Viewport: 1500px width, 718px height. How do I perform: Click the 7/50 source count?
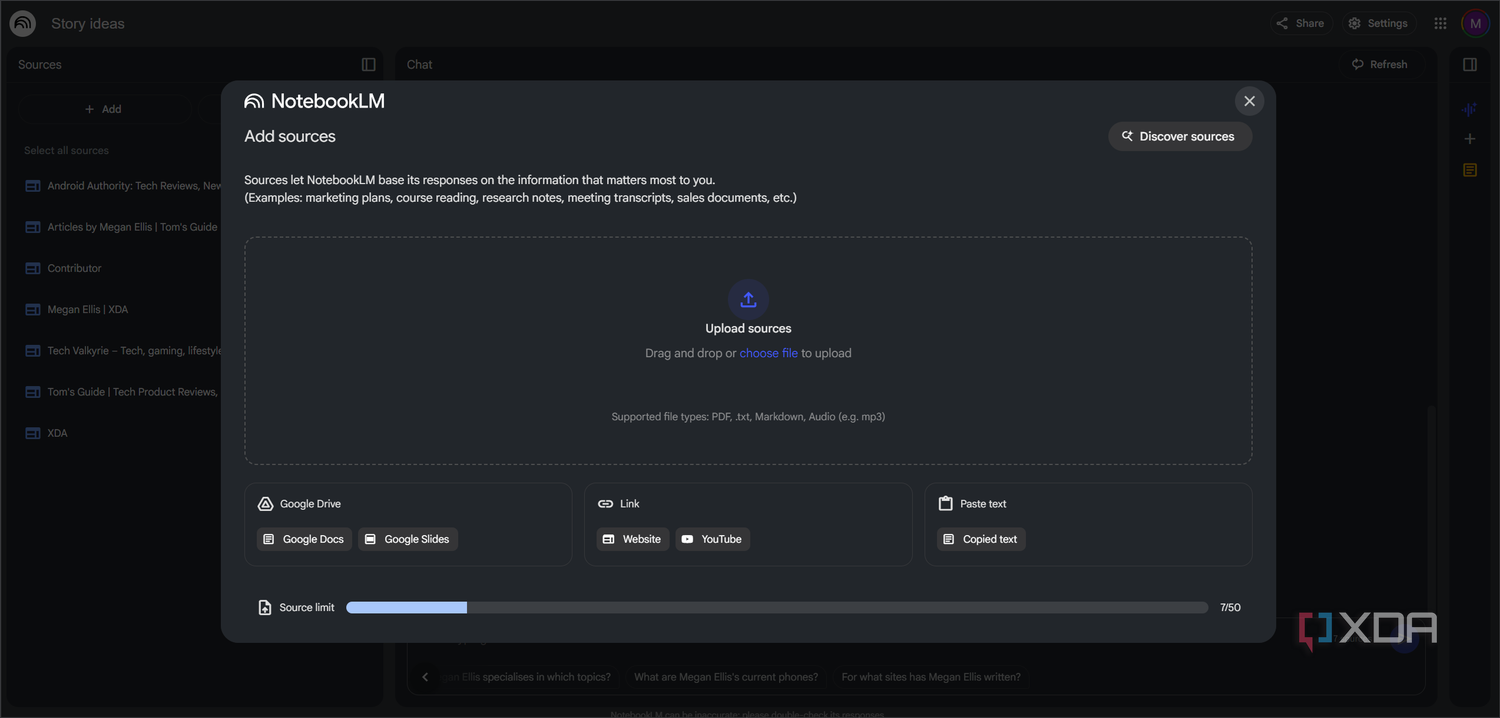click(1230, 607)
